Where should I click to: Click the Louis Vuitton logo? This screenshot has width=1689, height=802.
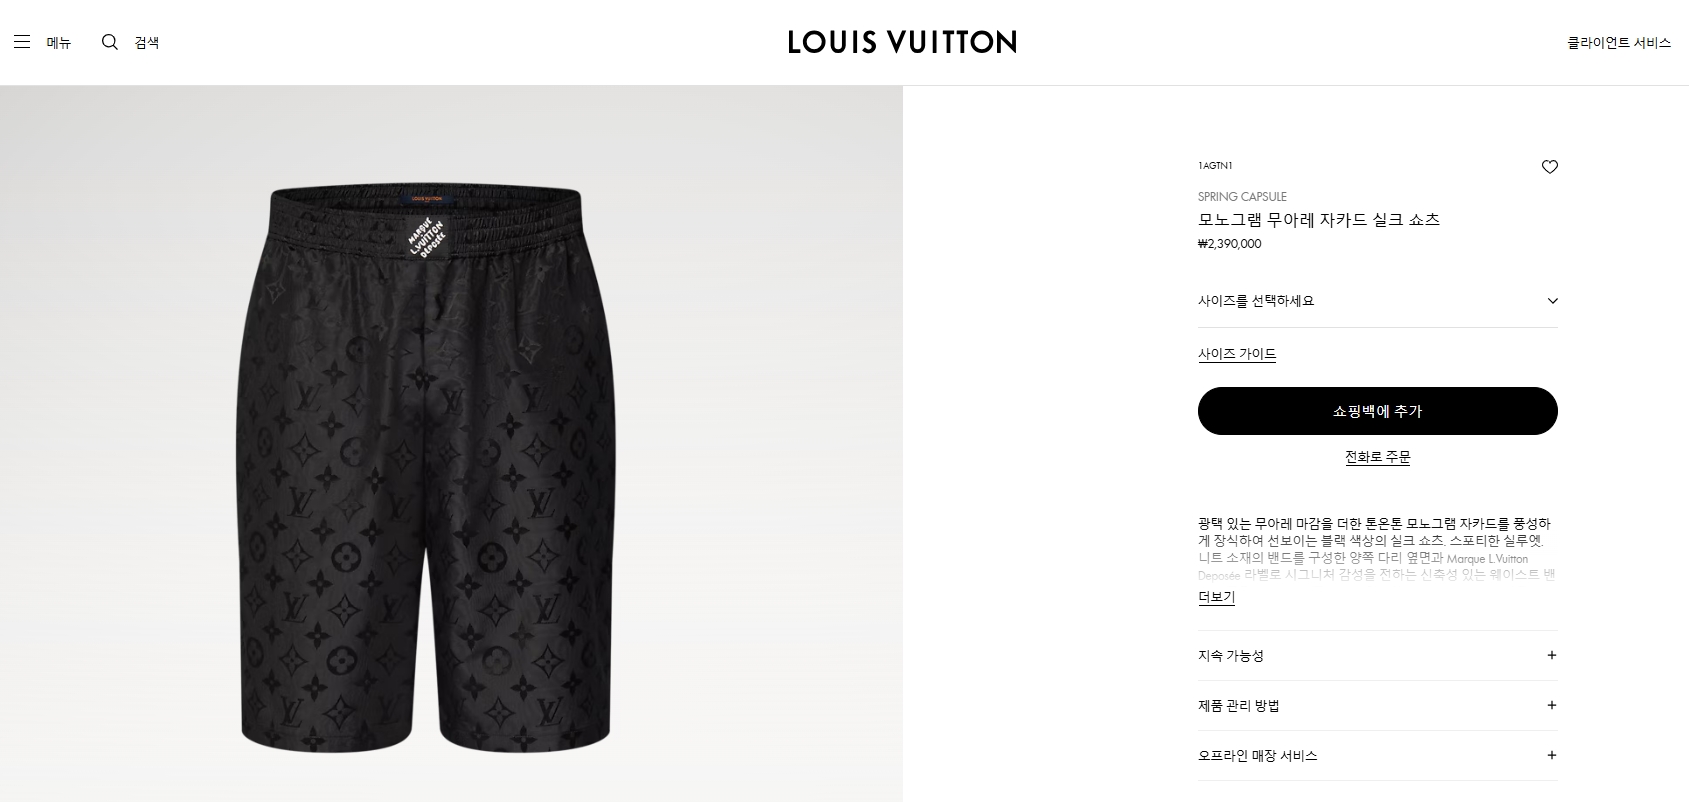coord(902,42)
